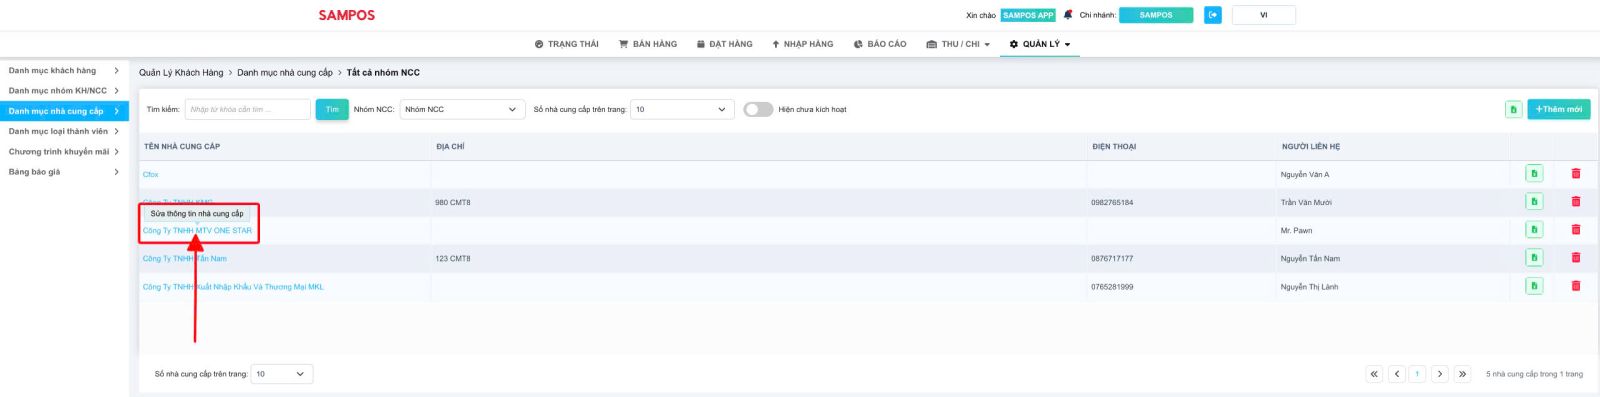Click the Tìm search button
Image resolution: width=1600 pixels, height=397 pixels.
point(332,109)
